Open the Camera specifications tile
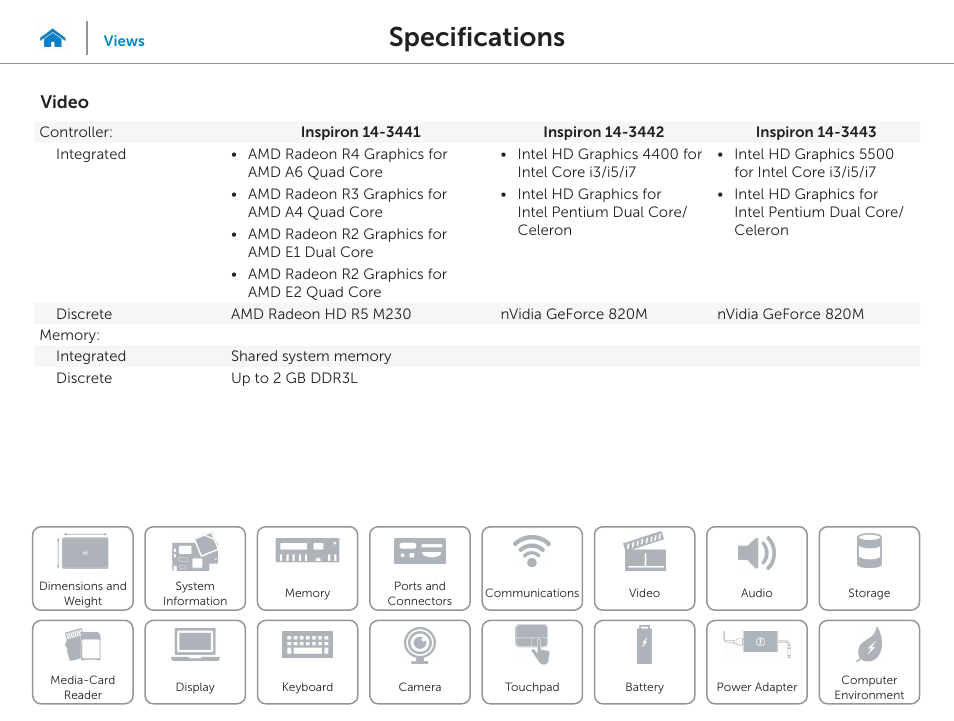 point(420,662)
